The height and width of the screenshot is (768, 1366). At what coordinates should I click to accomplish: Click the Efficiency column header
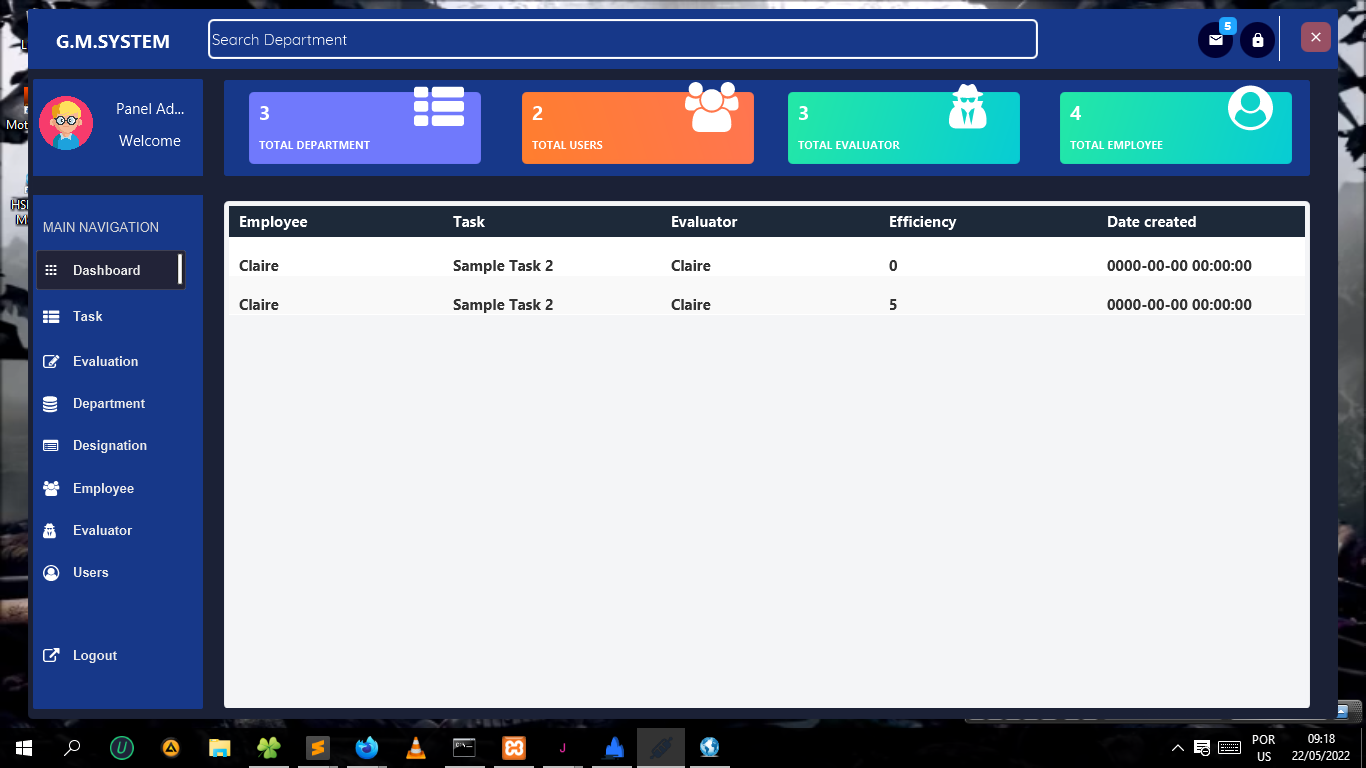922,222
